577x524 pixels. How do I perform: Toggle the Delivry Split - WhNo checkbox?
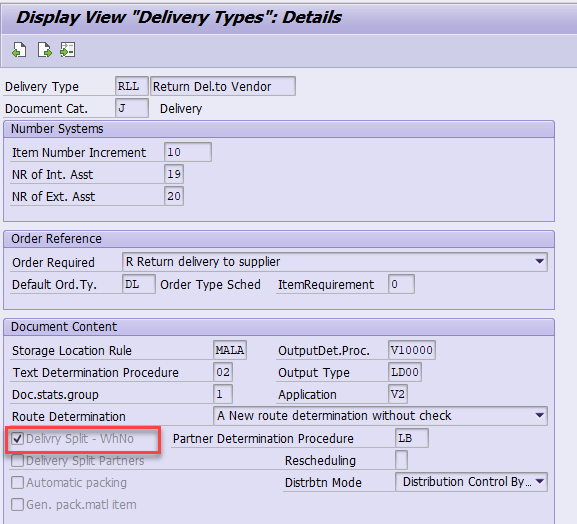click(17, 438)
